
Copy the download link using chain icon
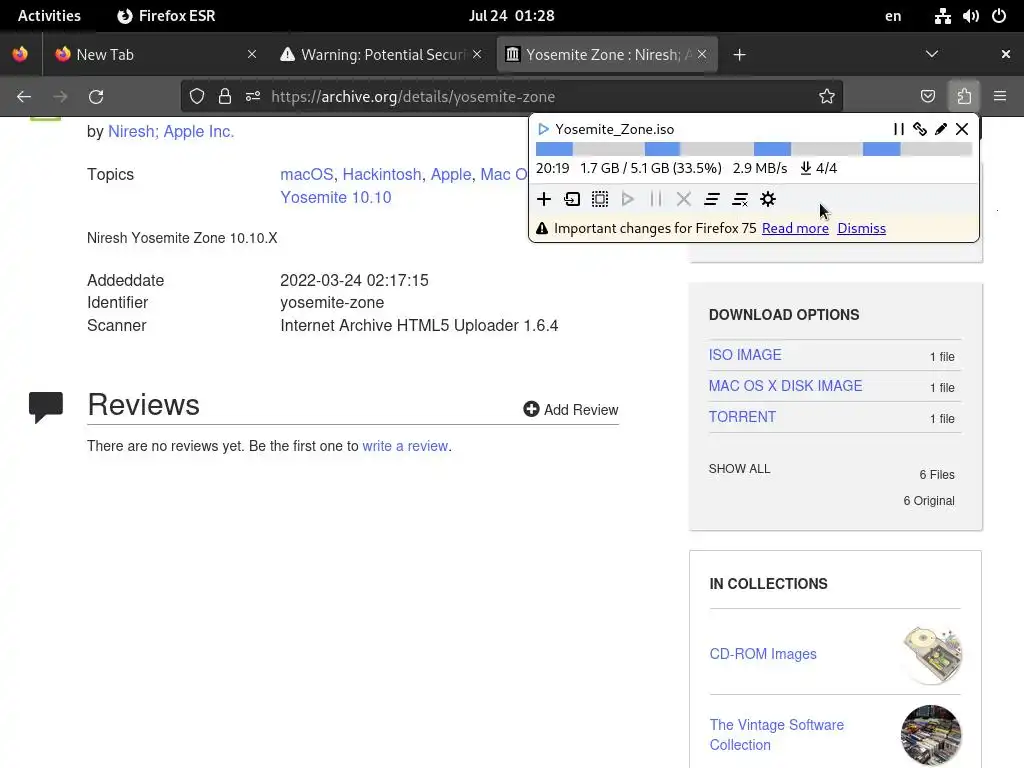click(x=920, y=129)
